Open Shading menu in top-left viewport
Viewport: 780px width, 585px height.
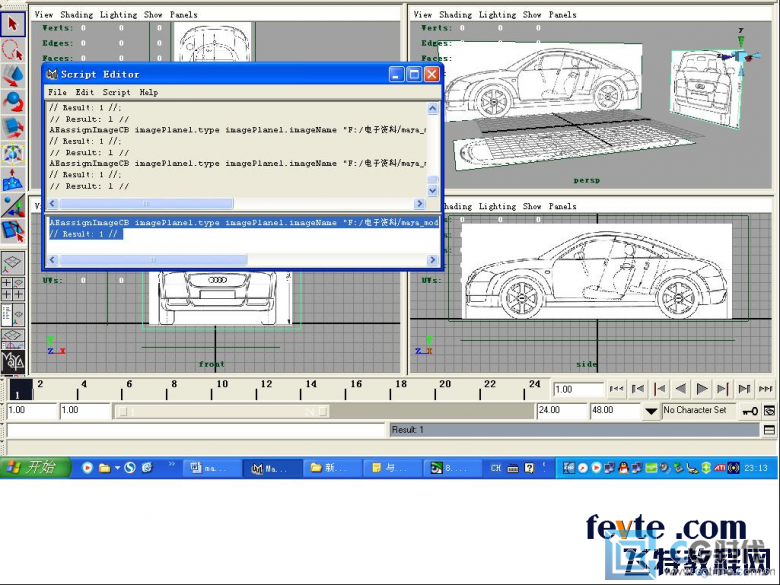(x=77, y=14)
